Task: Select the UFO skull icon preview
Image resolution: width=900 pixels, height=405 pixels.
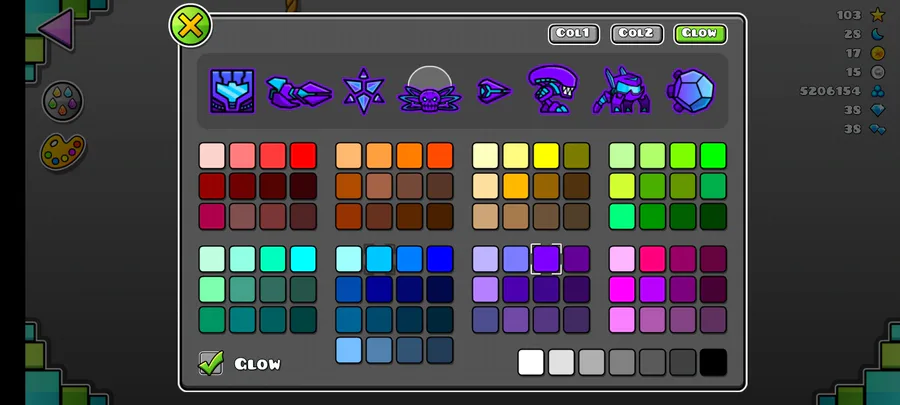Action: pos(429,91)
